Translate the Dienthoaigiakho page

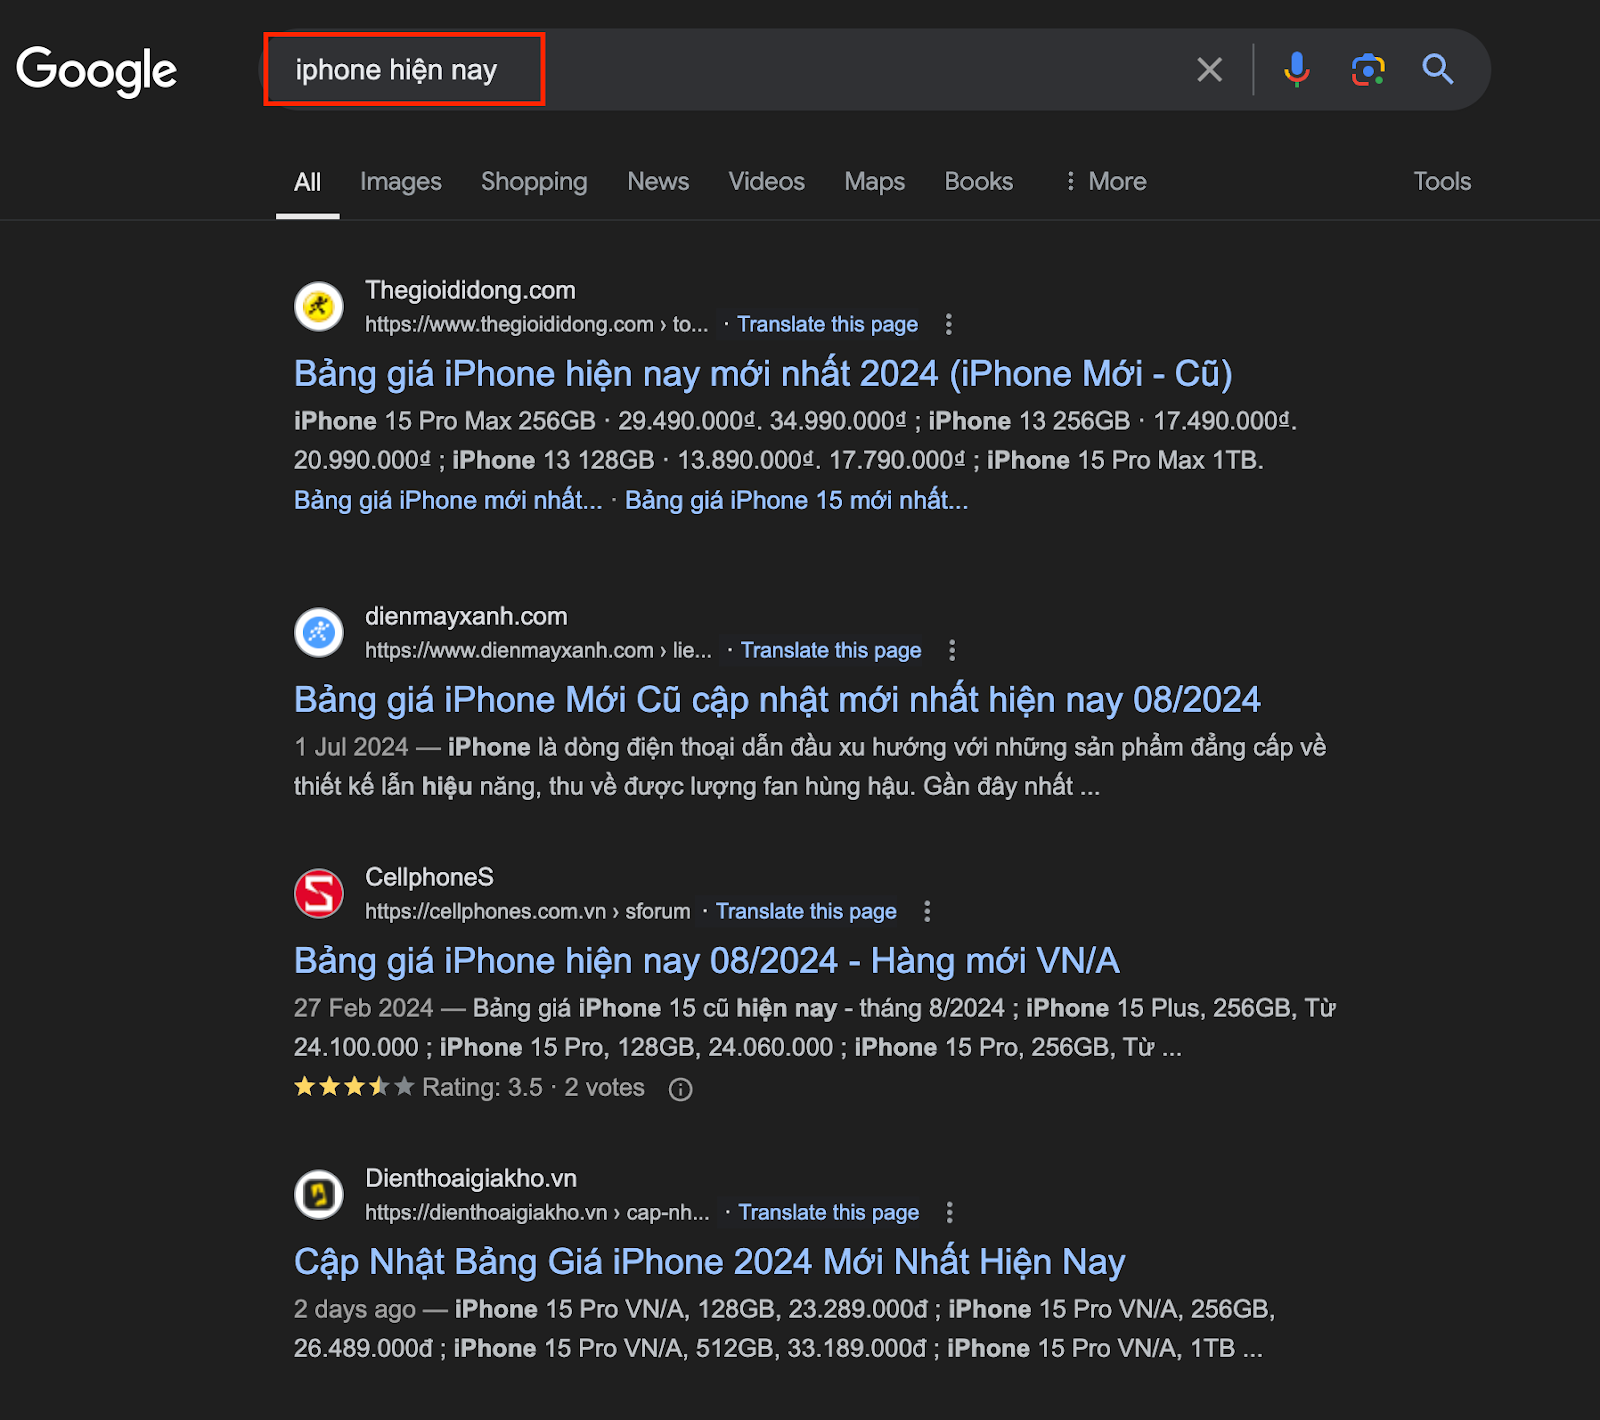pyautogui.click(x=828, y=1212)
